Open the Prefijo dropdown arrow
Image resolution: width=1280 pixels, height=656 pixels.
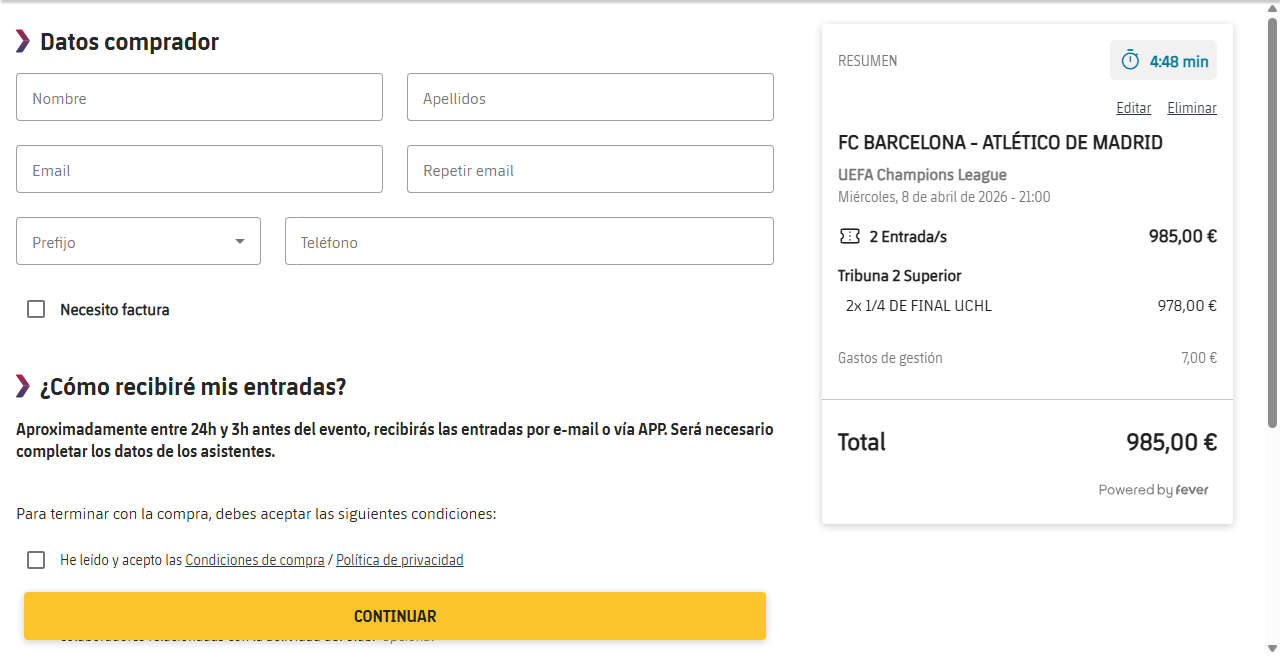(240, 241)
